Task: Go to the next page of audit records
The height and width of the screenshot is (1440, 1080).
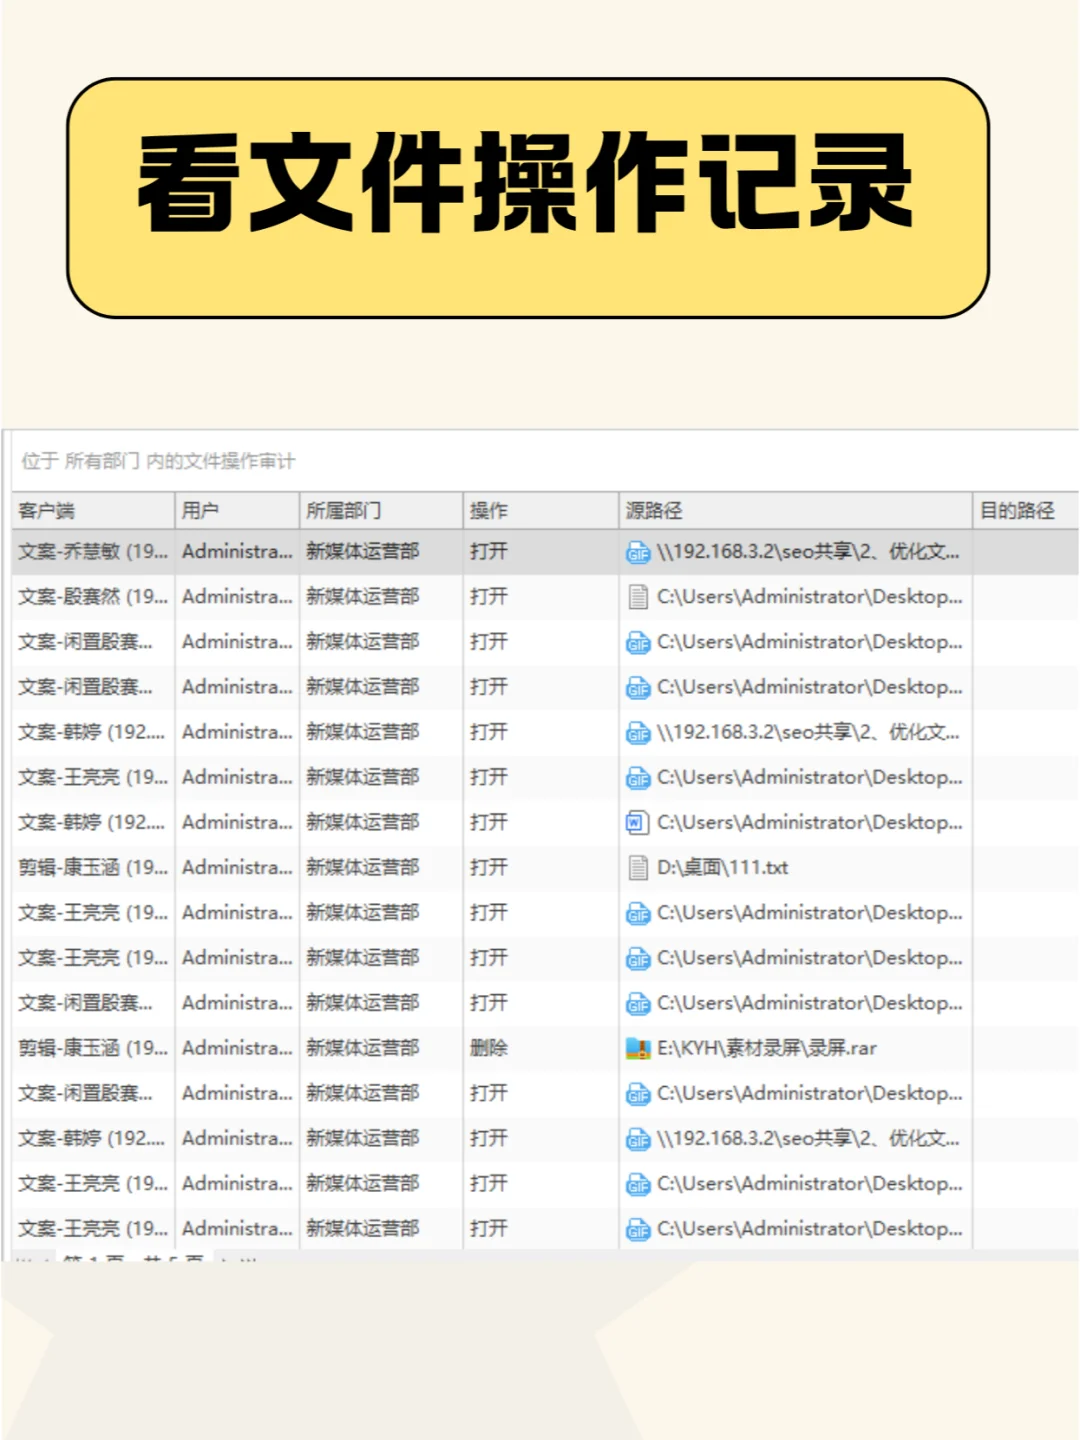Action: tap(222, 1261)
